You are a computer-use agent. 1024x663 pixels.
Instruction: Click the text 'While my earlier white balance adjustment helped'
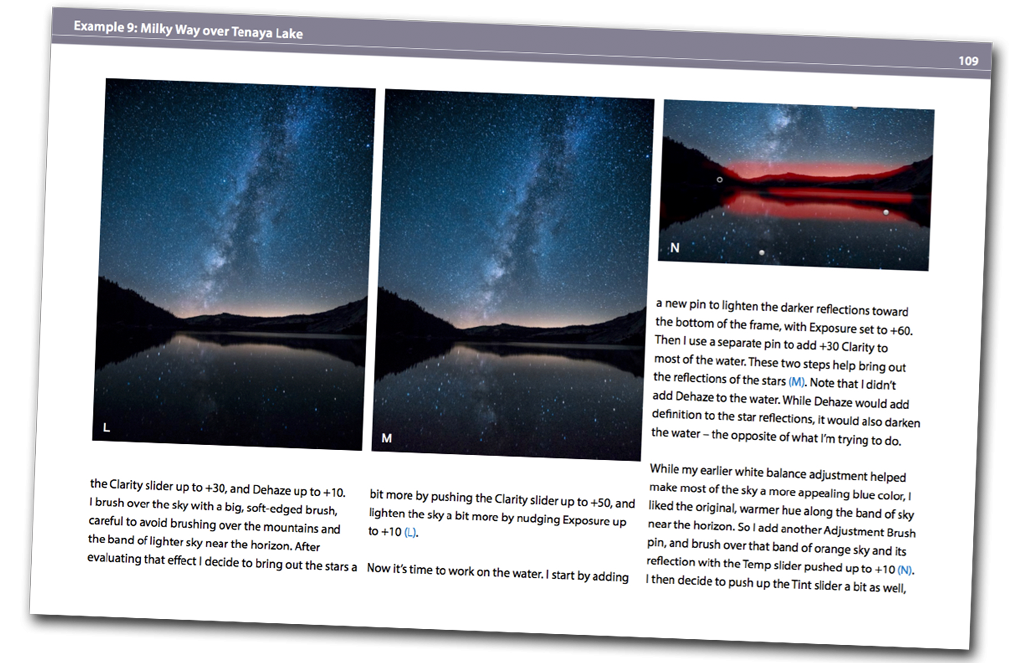(778, 473)
